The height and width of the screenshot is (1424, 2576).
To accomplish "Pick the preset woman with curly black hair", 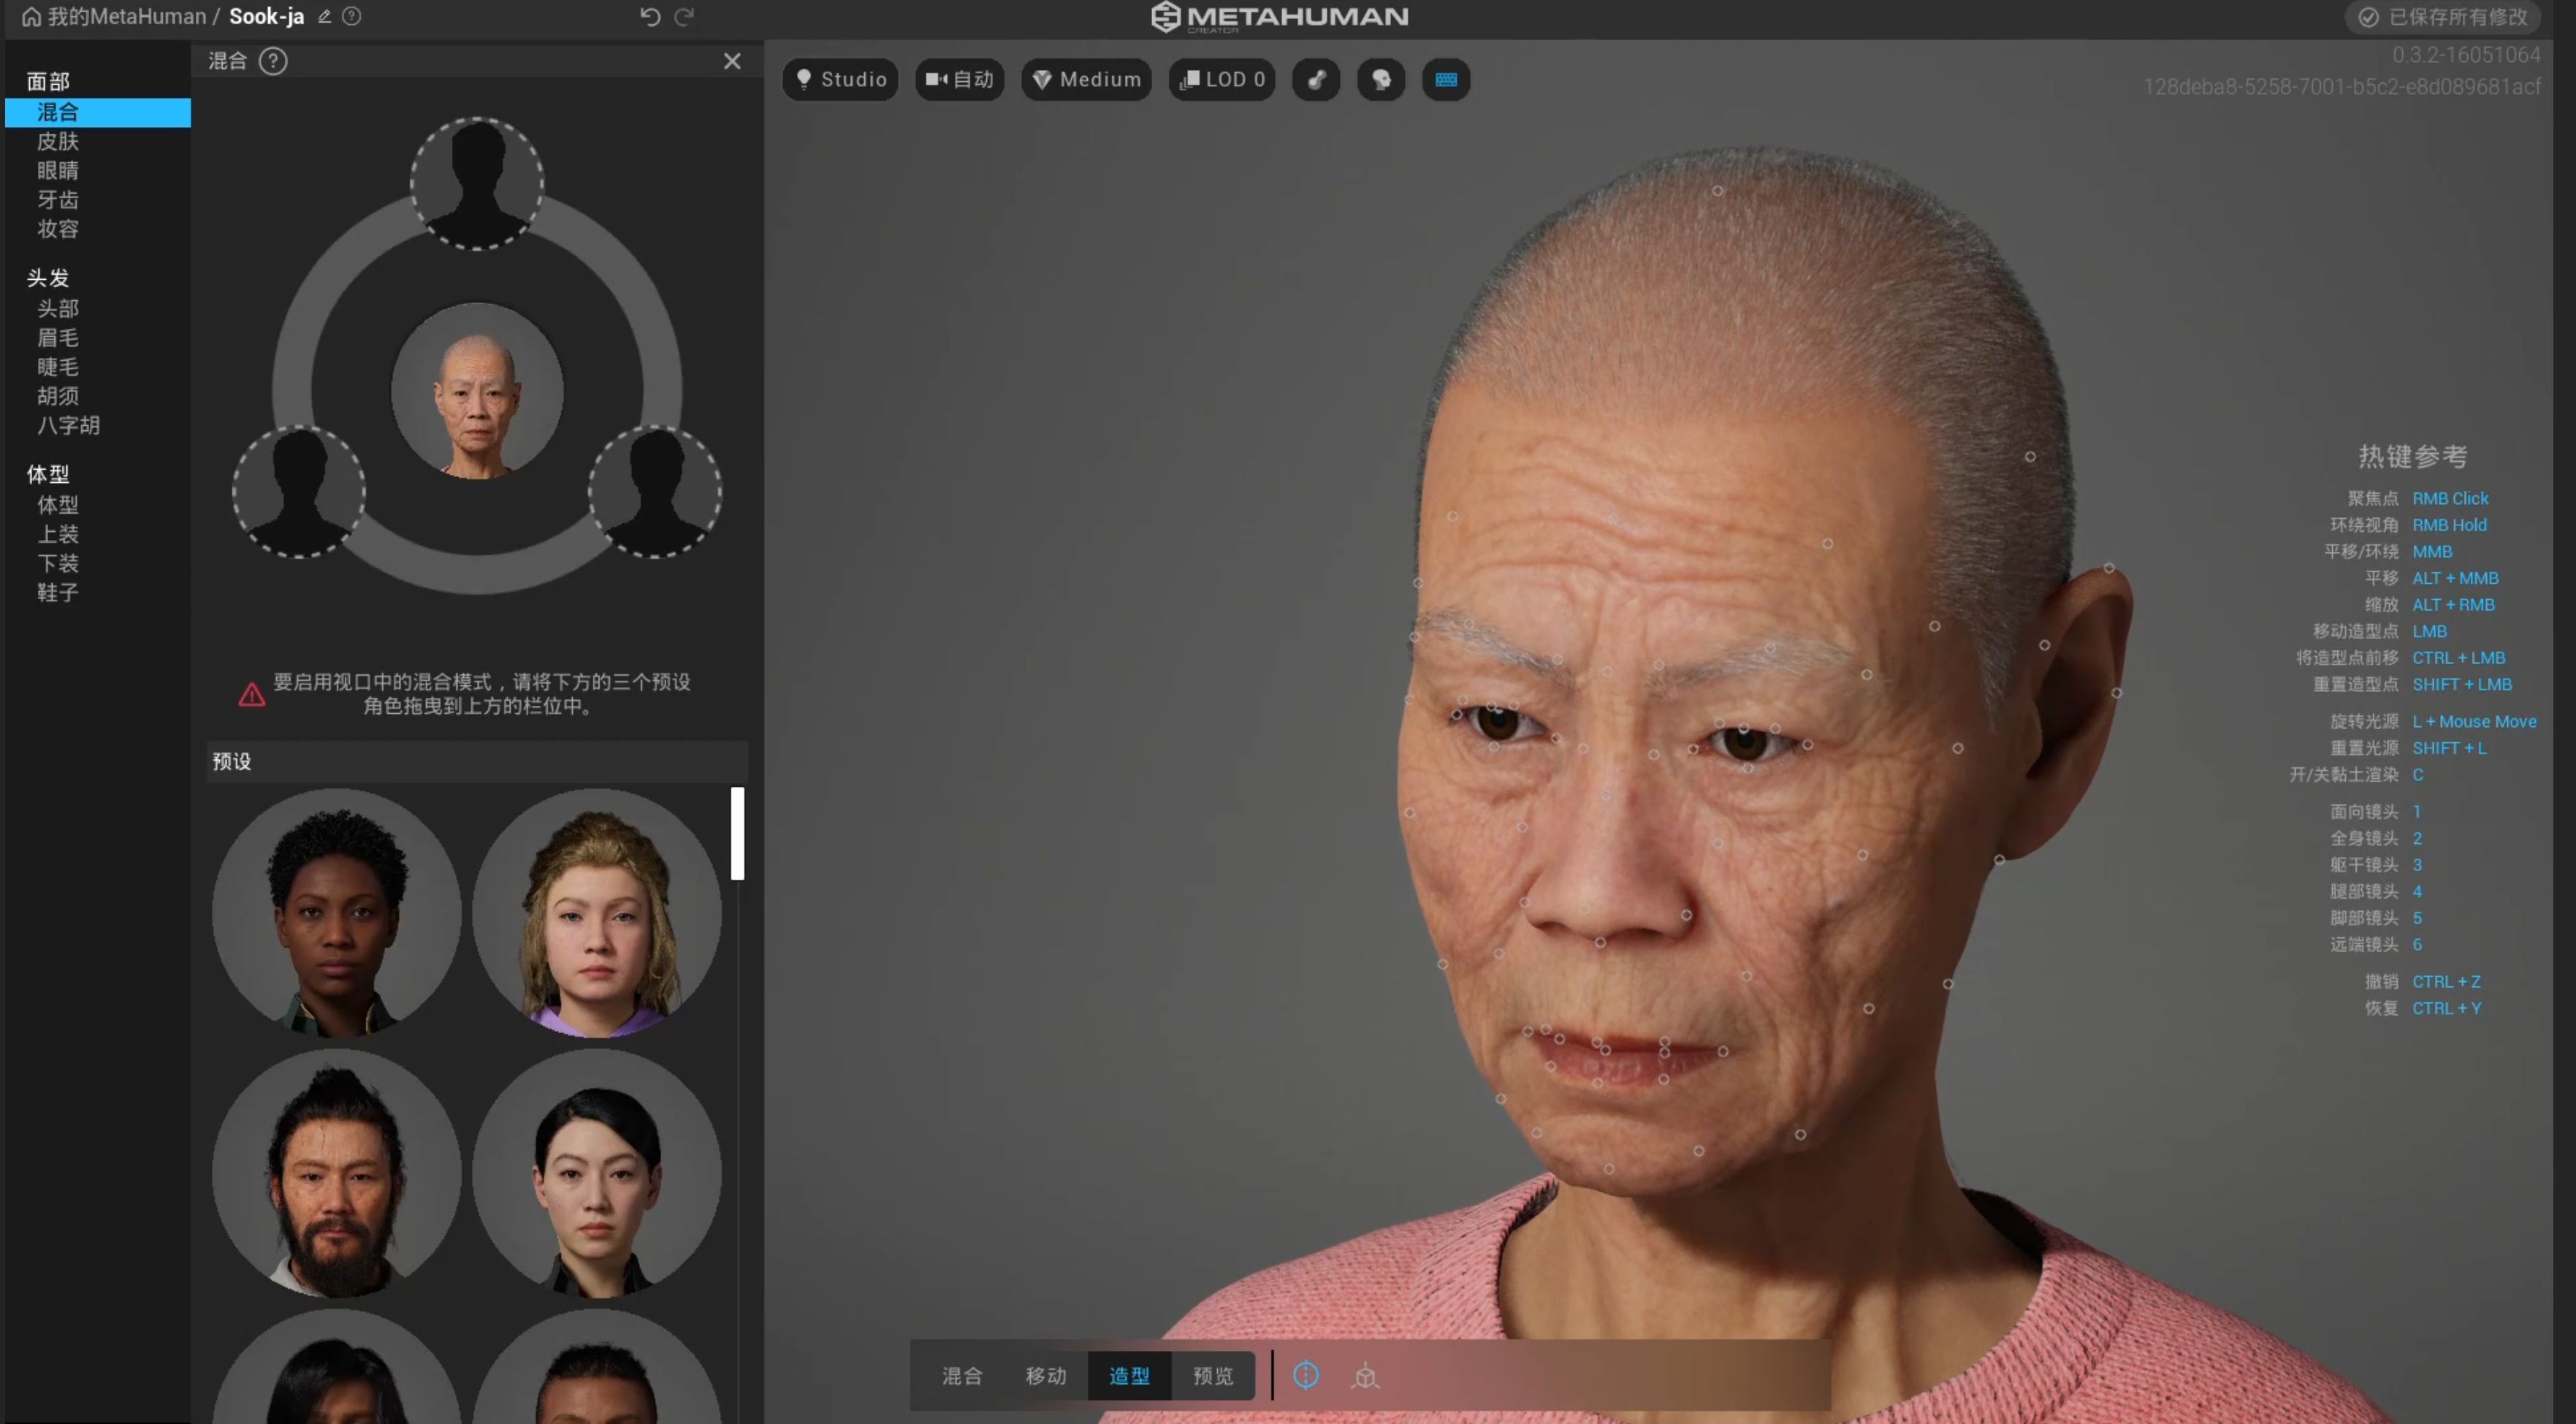I will click(337, 913).
